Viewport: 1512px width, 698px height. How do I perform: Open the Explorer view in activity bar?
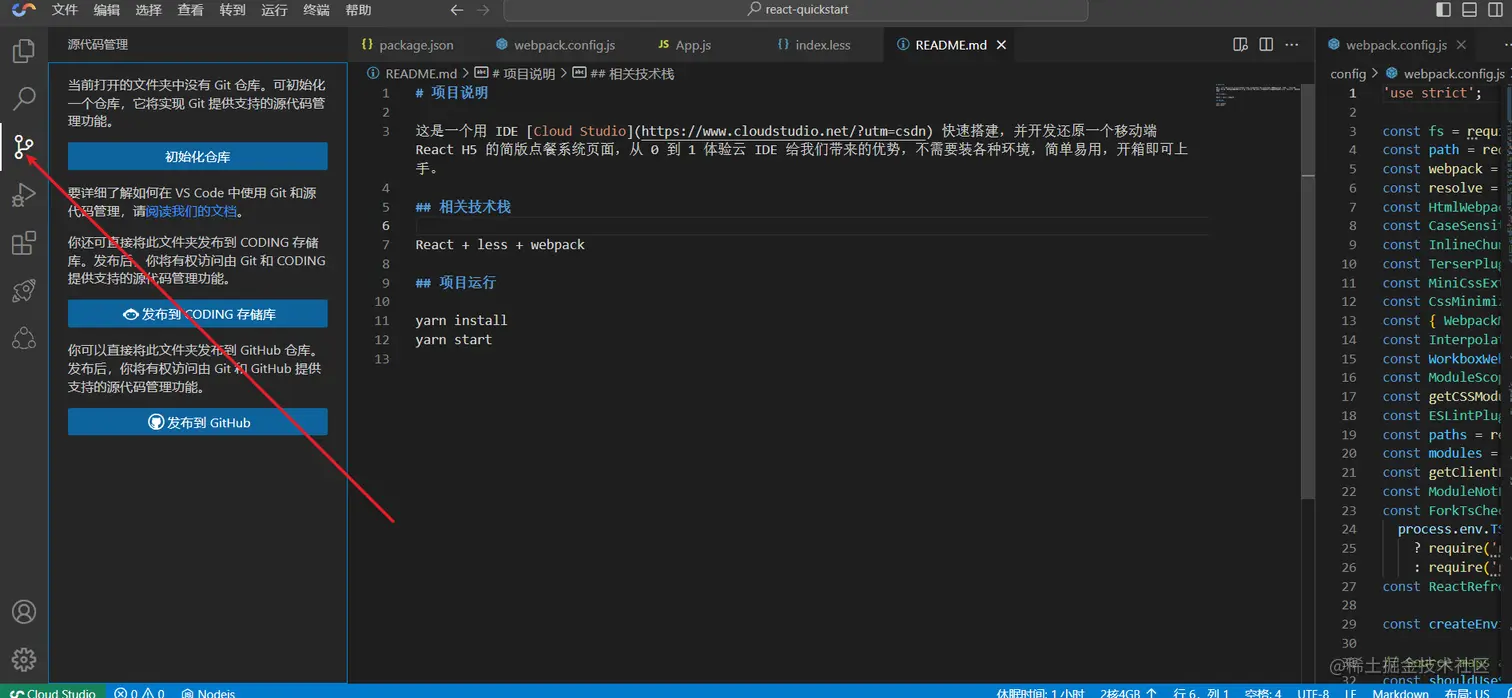pyautogui.click(x=24, y=50)
